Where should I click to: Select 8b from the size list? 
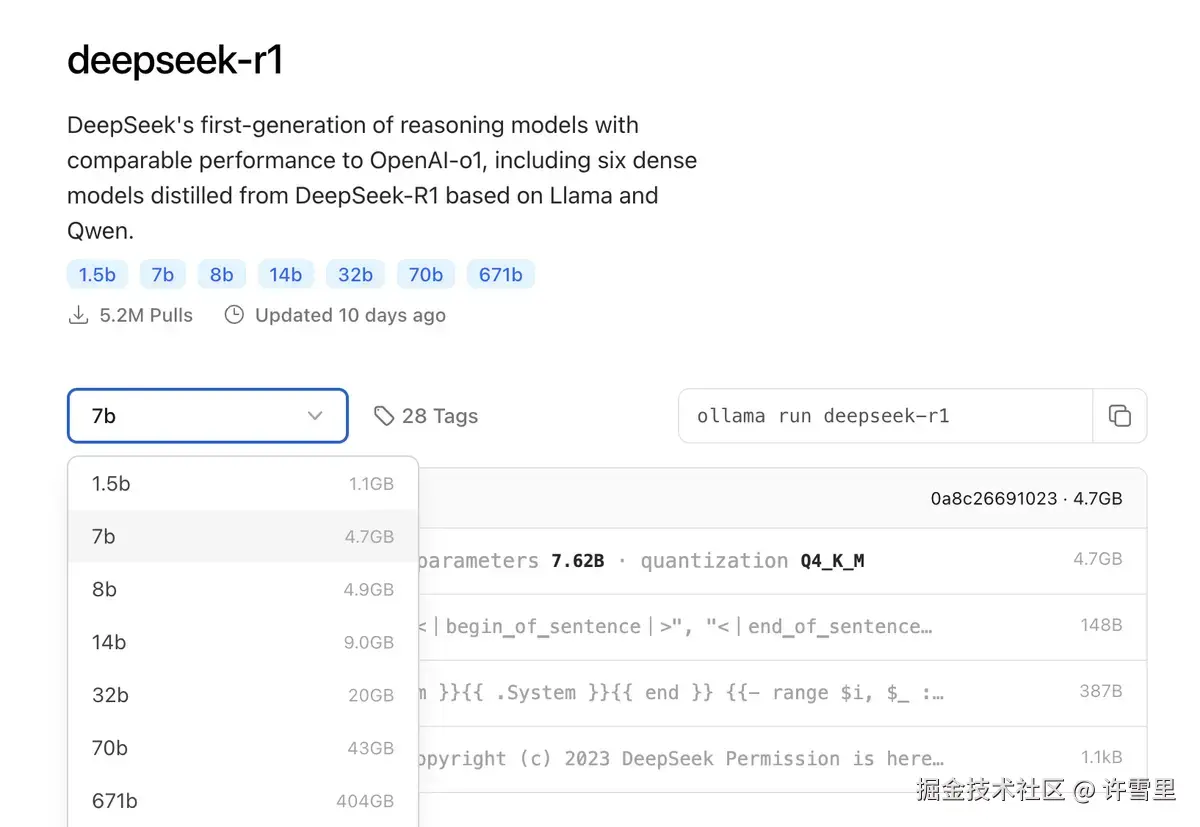pos(243,590)
